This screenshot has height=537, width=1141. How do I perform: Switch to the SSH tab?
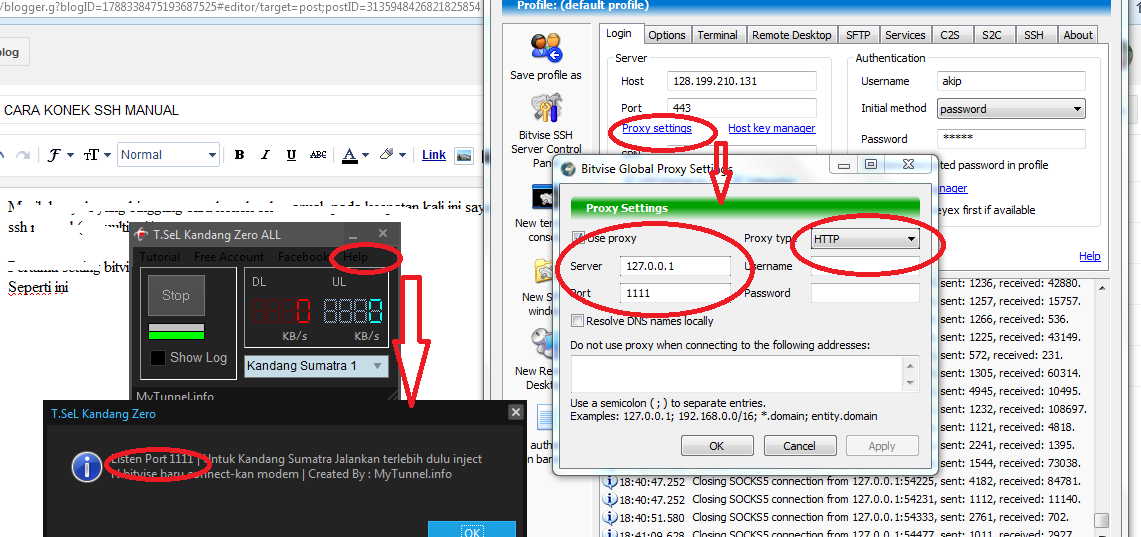(x=1034, y=35)
